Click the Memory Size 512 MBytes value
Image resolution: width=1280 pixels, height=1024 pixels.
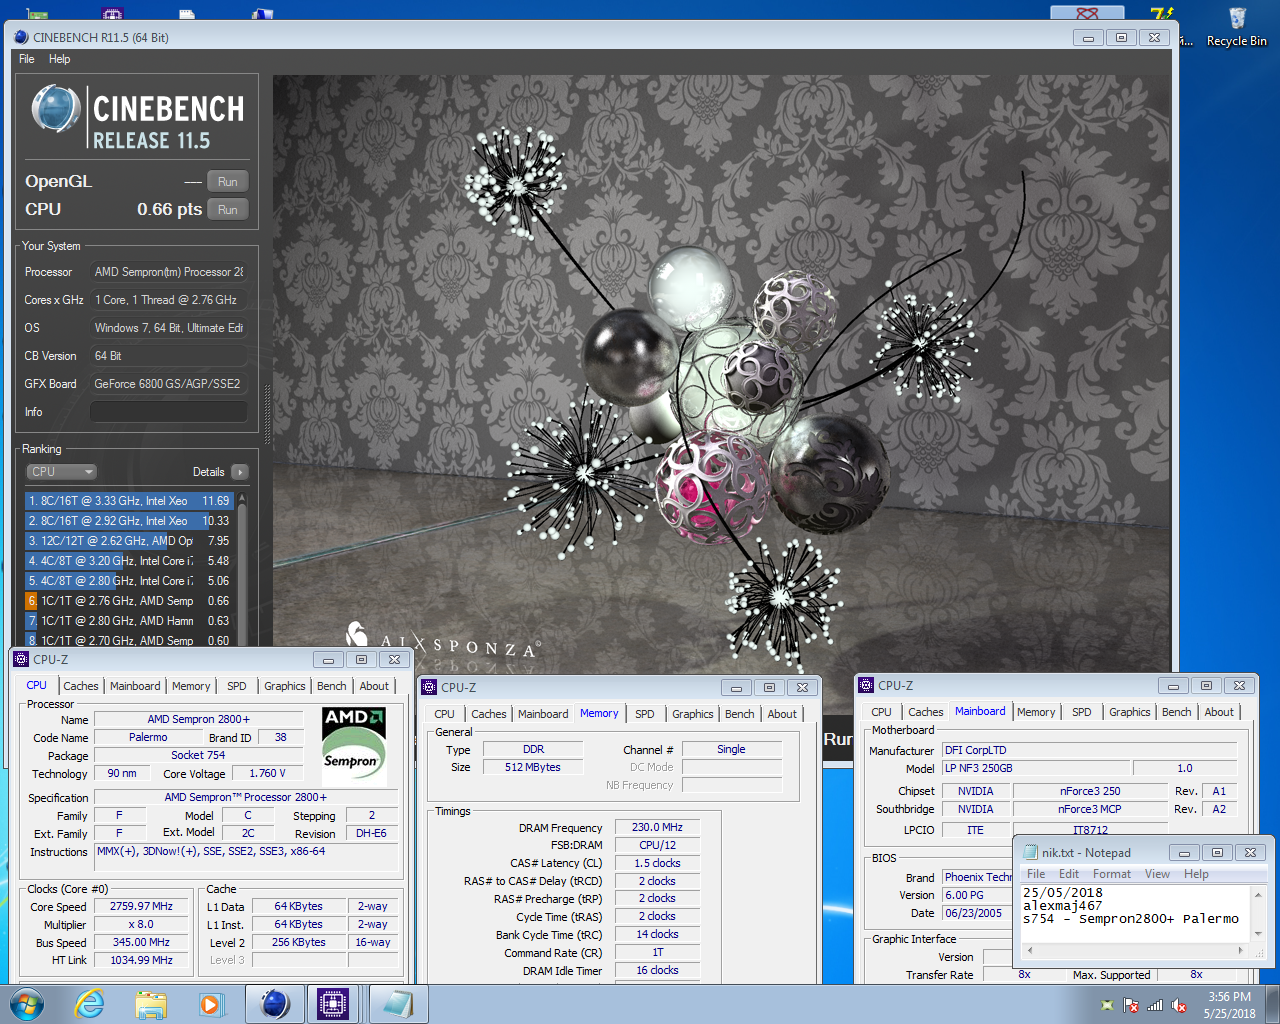click(532, 767)
